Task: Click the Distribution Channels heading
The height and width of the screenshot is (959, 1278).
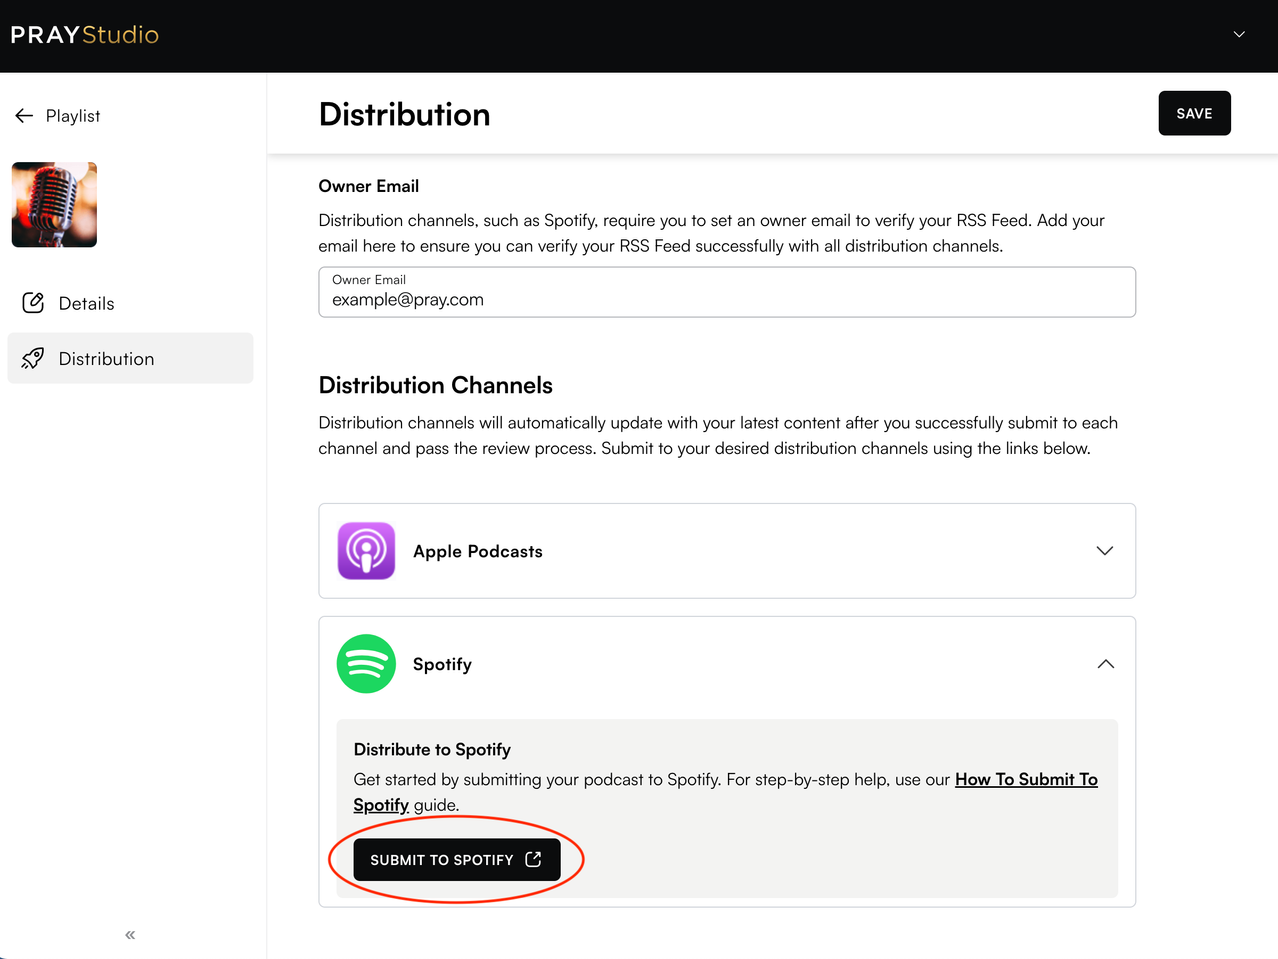Action: (x=435, y=385)
